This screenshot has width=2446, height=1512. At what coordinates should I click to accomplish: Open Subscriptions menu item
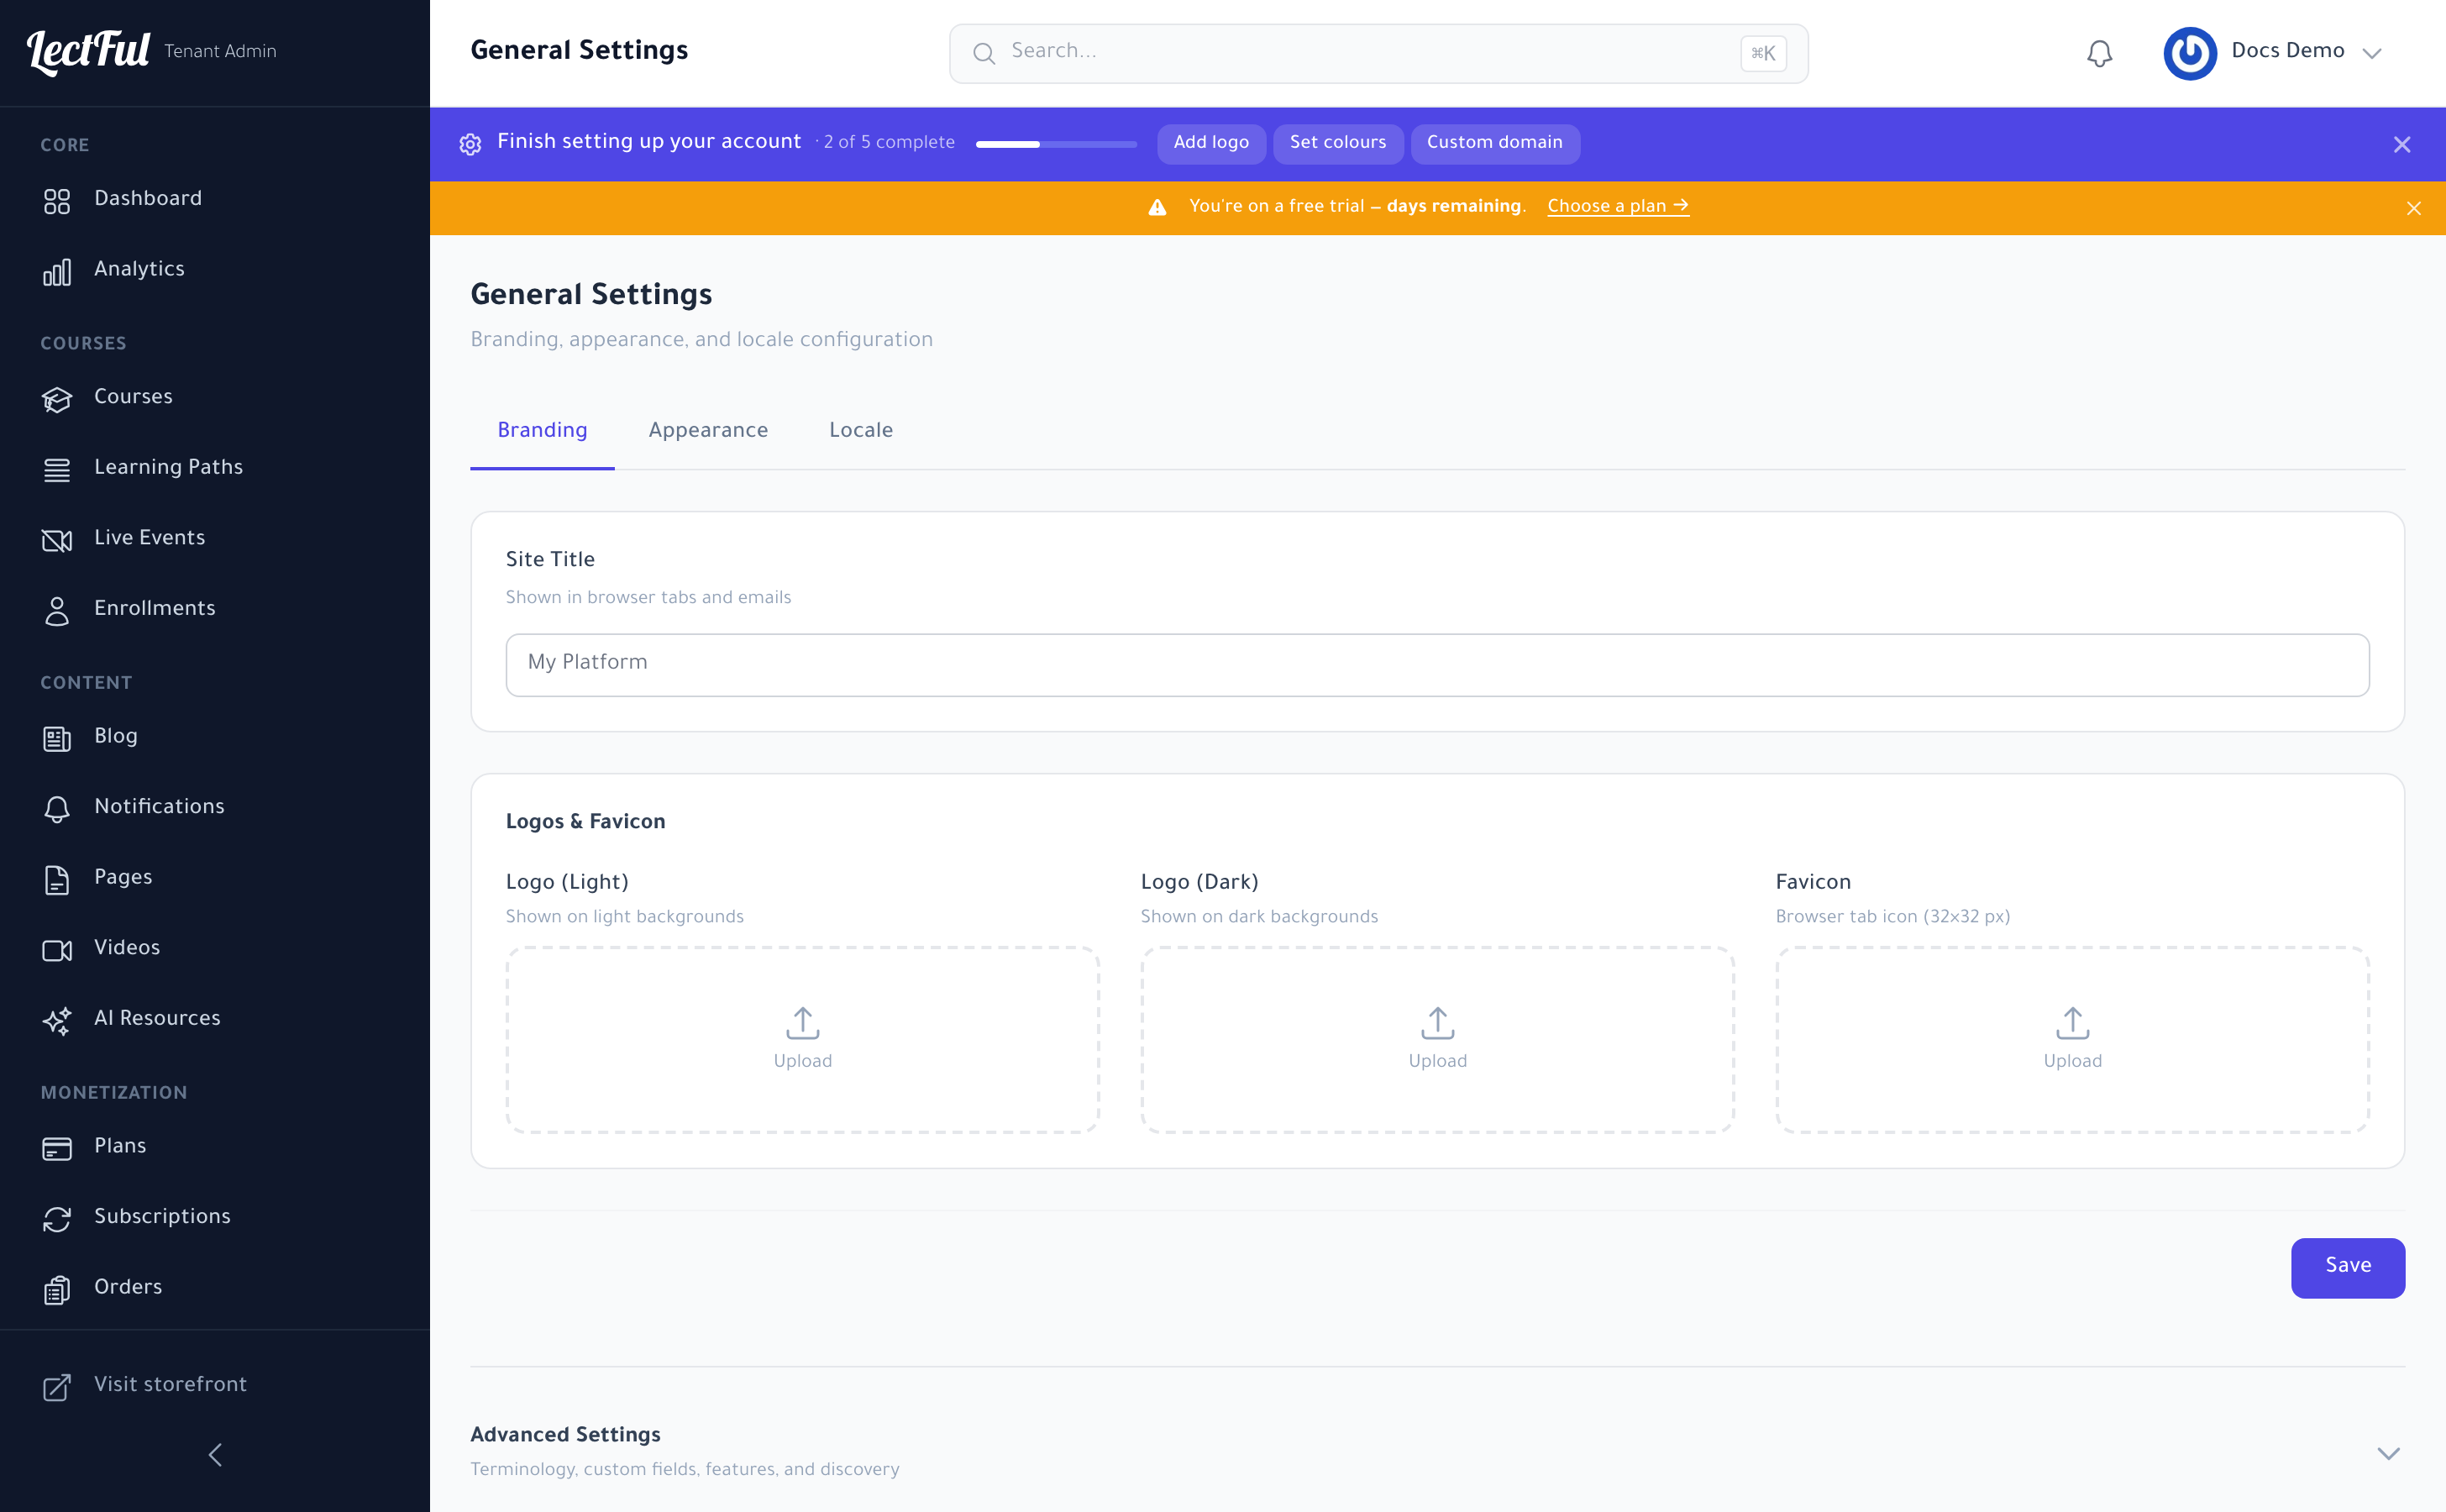click(215, 1217)
